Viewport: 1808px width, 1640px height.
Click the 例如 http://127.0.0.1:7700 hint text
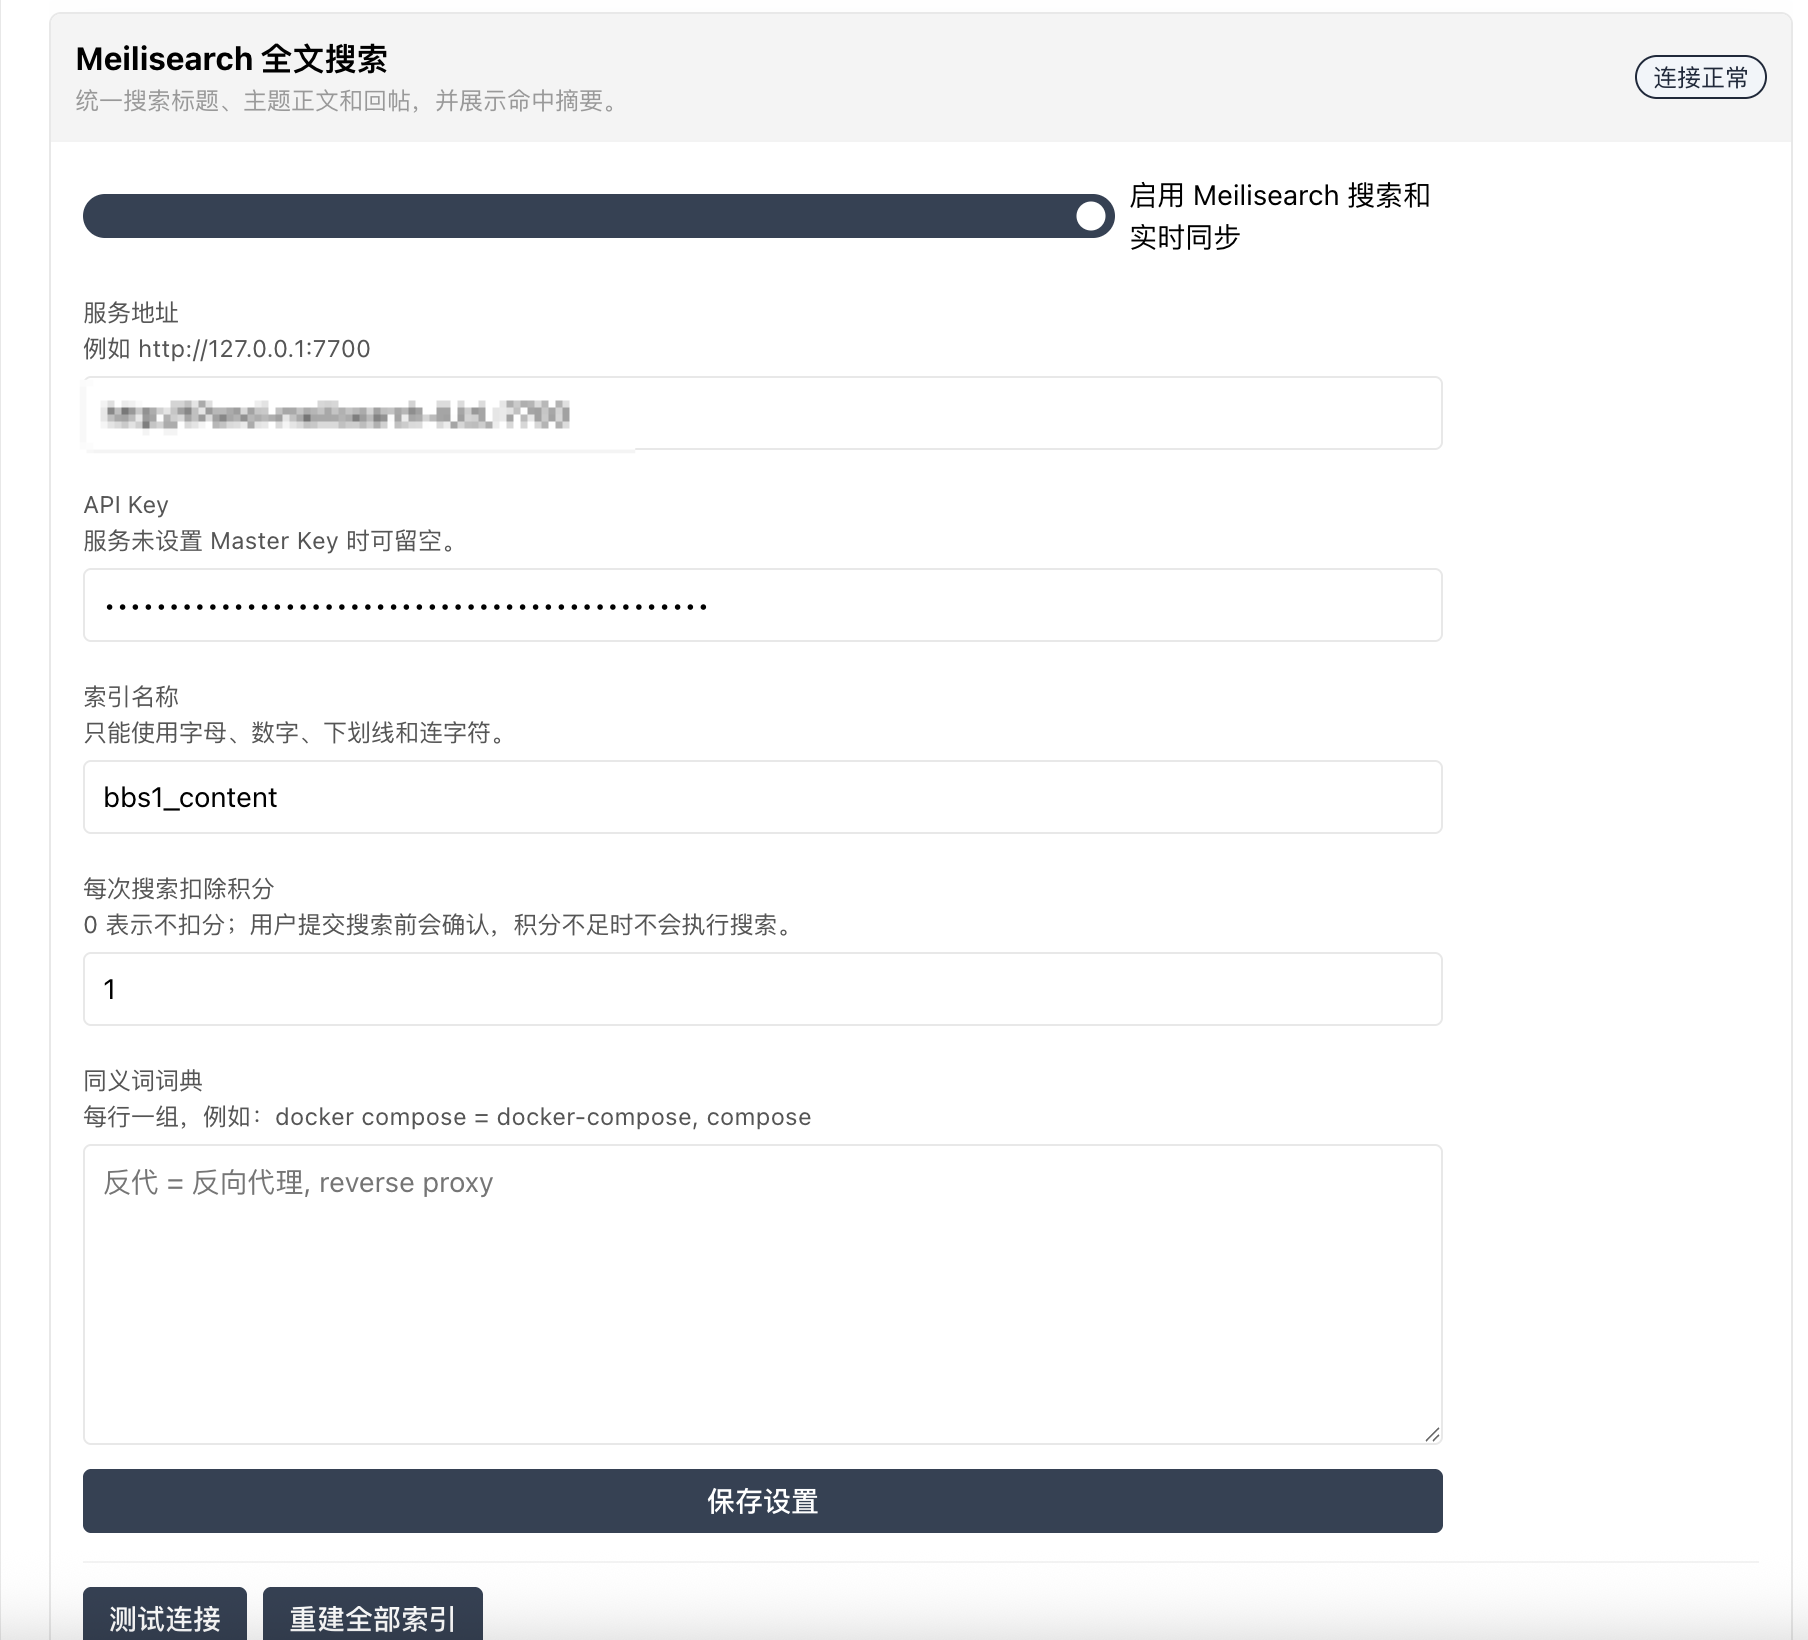[x=227, y=349]
